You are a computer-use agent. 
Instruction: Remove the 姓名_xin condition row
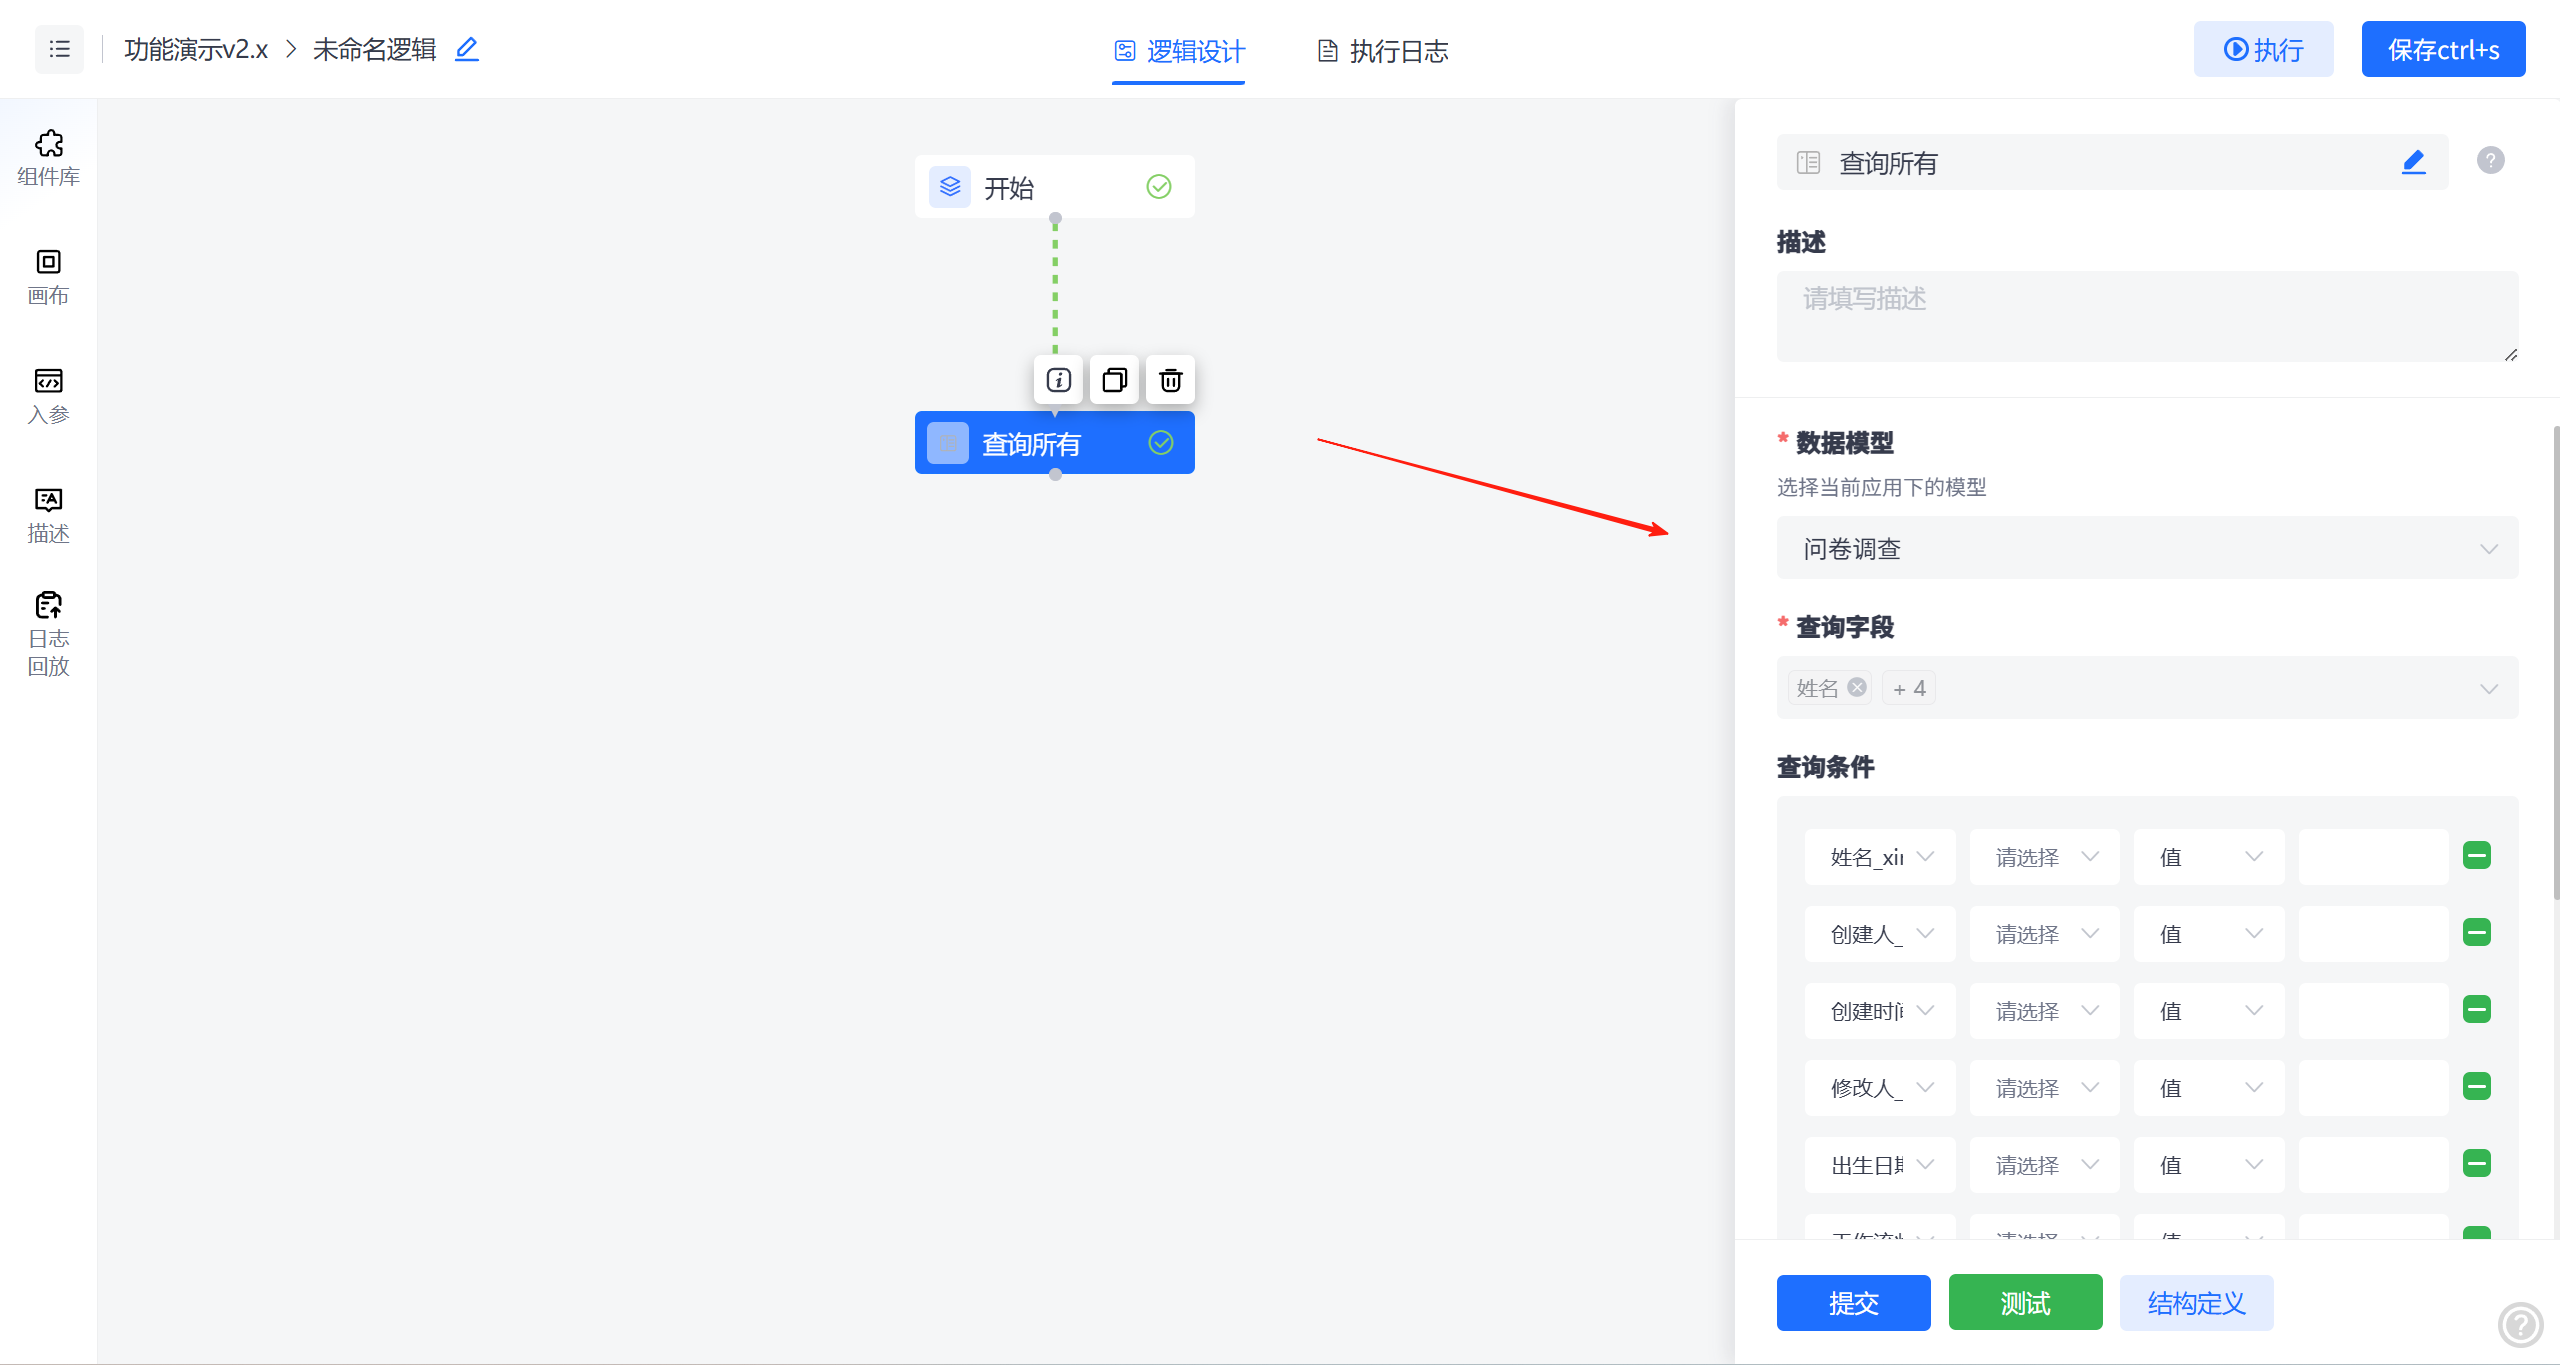pyautogui.click(x=2476, y=855)
